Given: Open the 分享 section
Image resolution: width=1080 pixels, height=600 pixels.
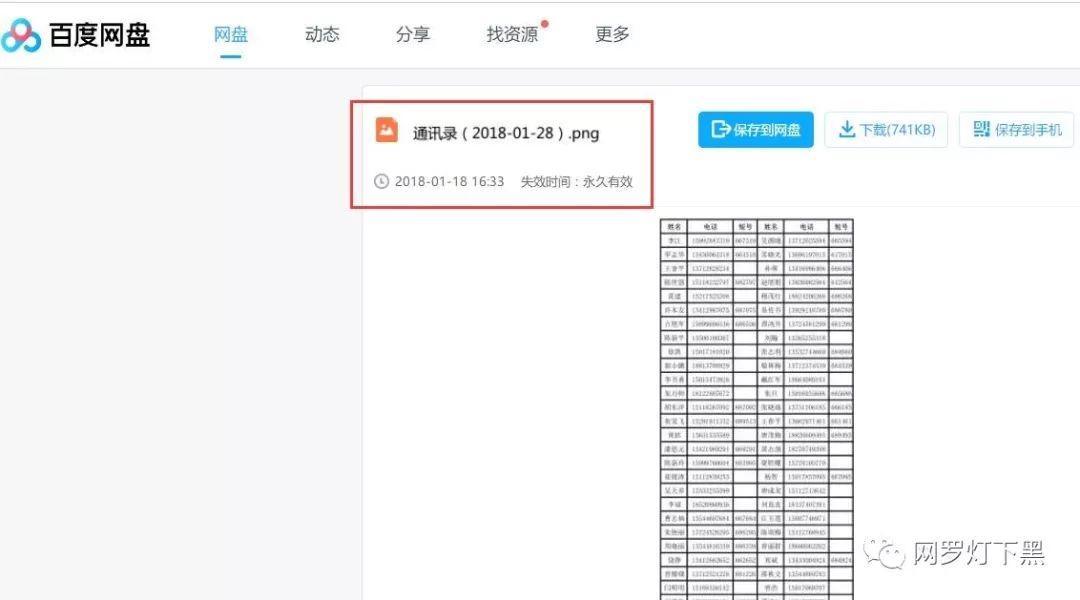Looking at the screenshot, I should click(x=412, y=33).
